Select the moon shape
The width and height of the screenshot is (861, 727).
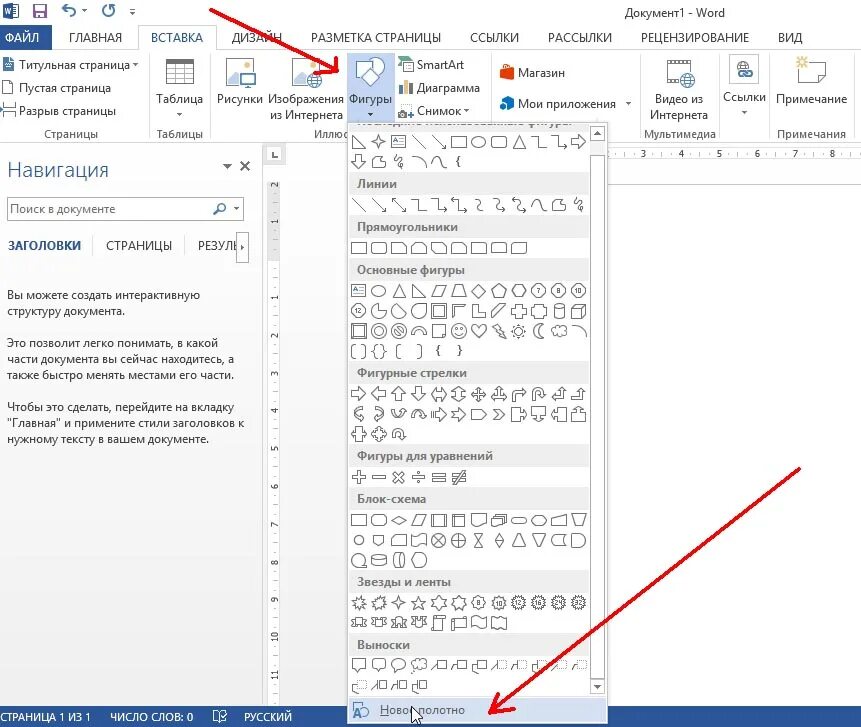click(539, 331)
